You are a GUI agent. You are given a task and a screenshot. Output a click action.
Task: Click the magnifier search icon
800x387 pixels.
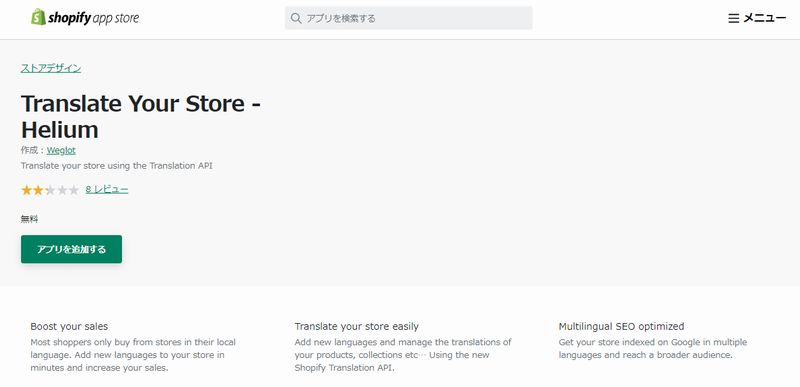[x=296, y=18]
